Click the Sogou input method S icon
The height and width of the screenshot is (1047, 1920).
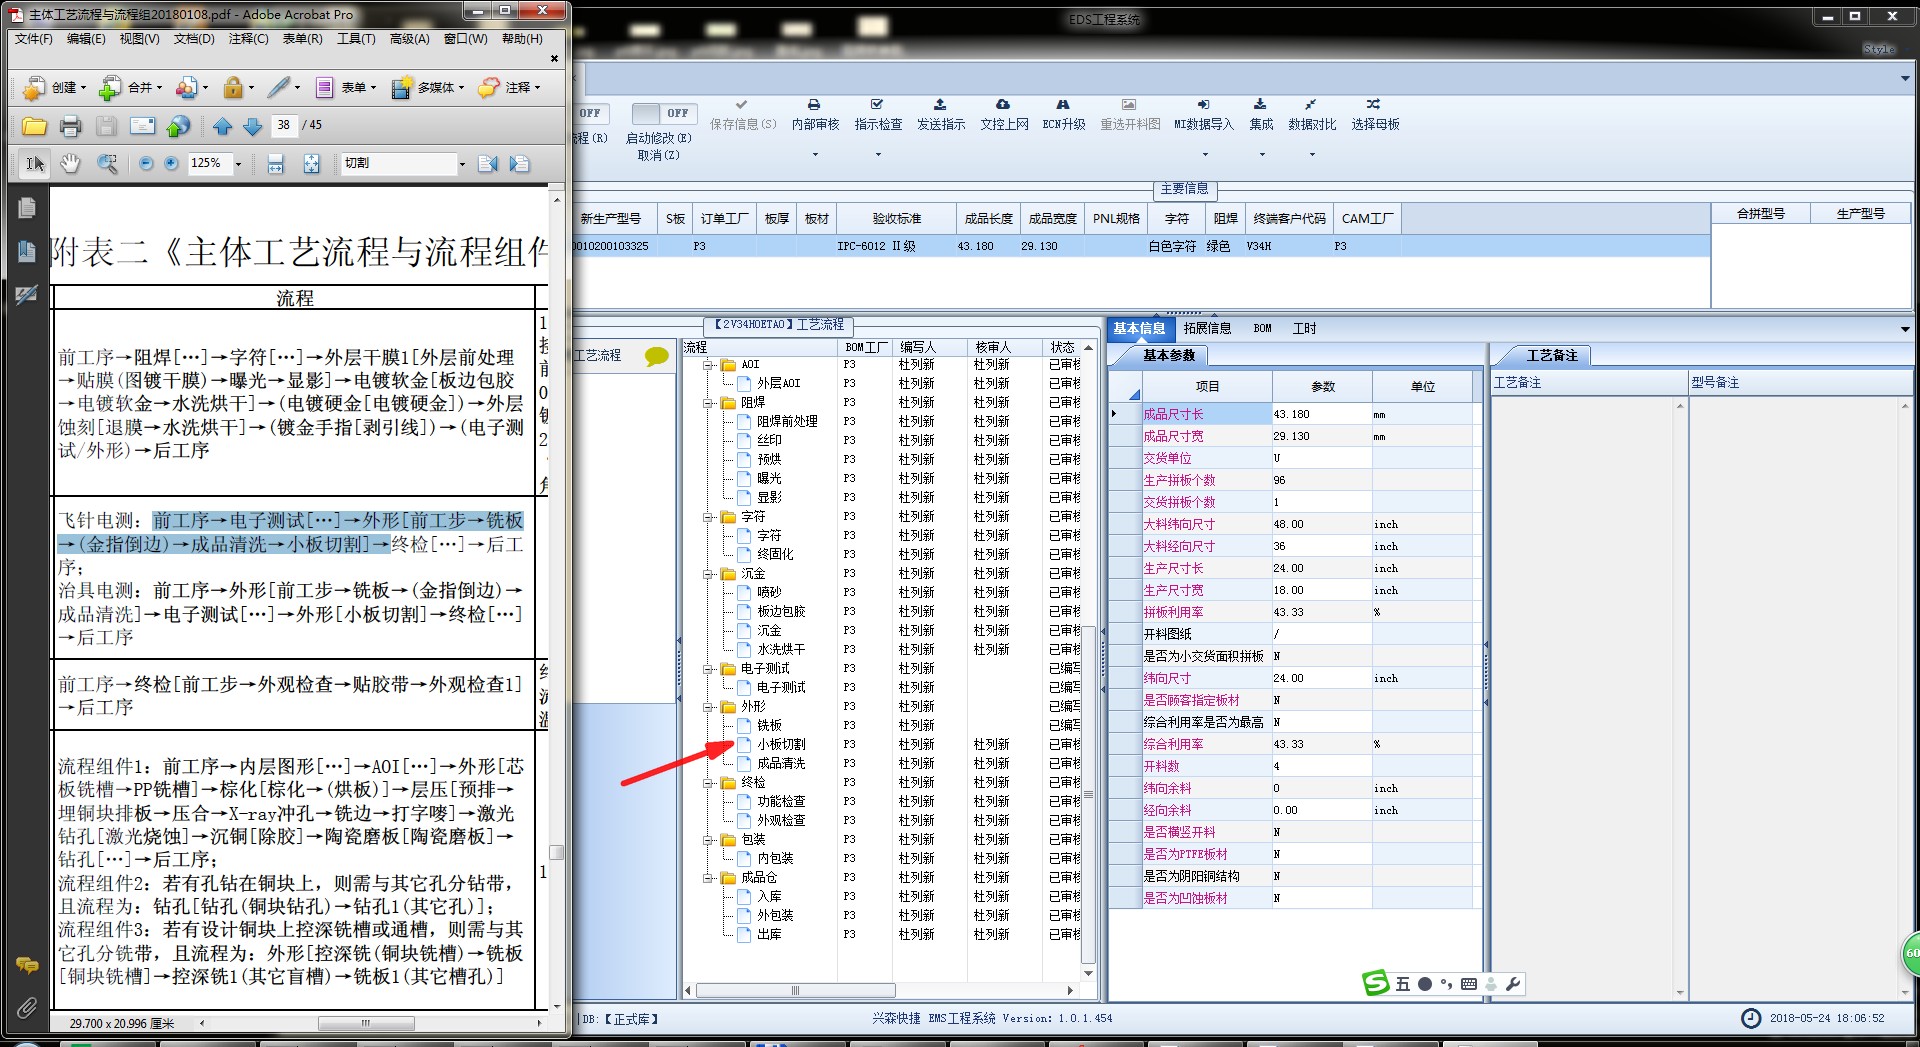1376,983
